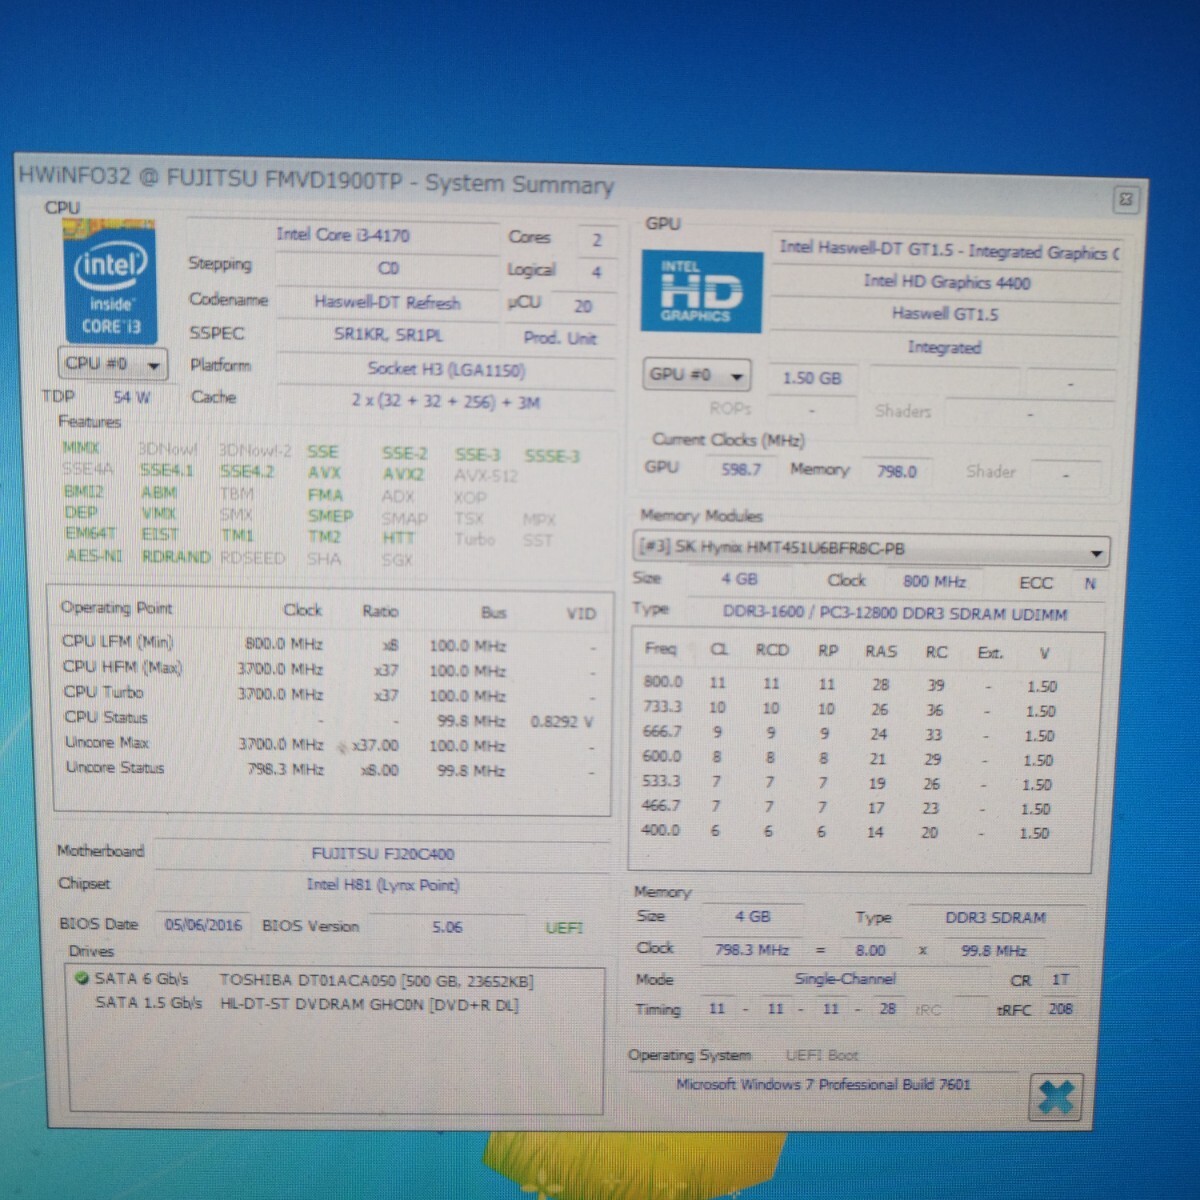Image resolution: width=1200 pixels, height=1200 pixels.
Task: Click the 0.8292 V VID value
Action: coord(561,721)
